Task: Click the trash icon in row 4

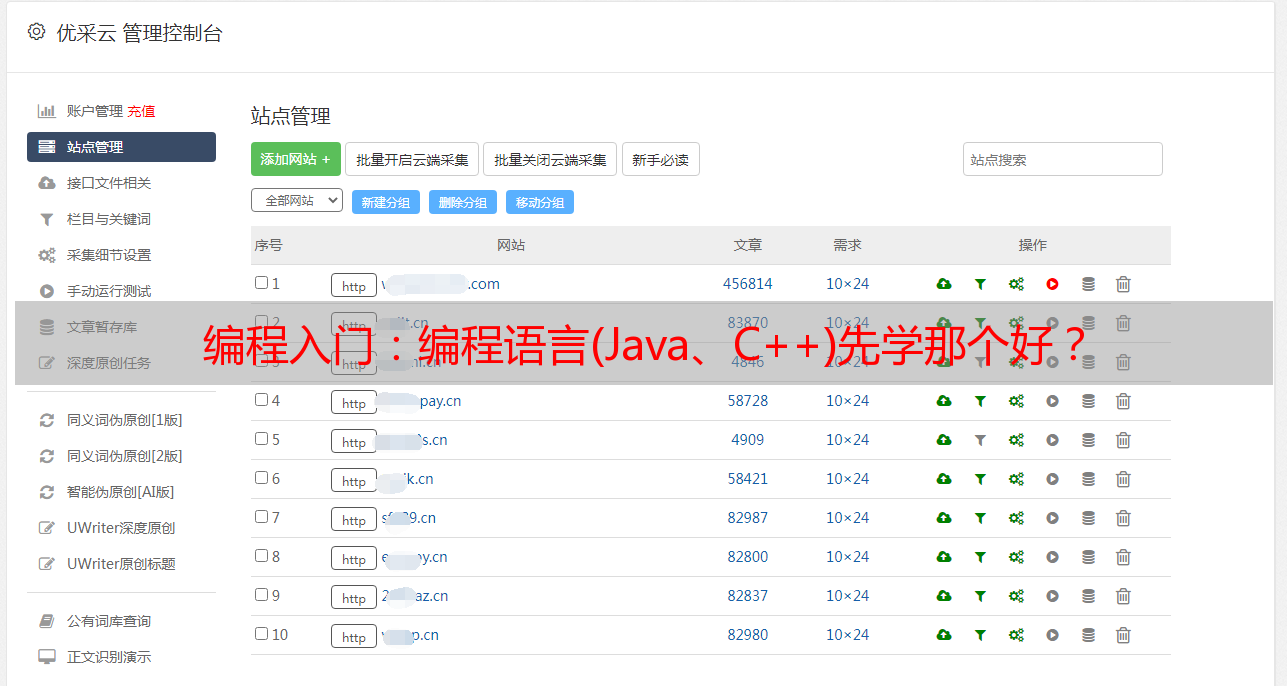Action: point(1123,401)
